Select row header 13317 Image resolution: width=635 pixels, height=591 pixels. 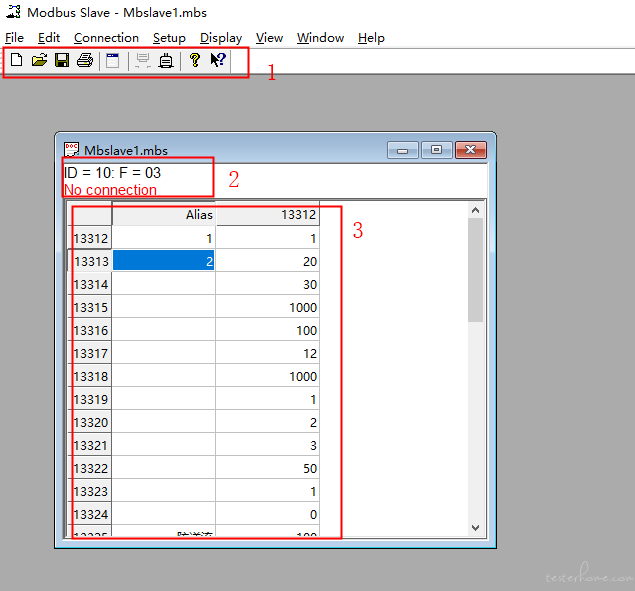point(90,353)
